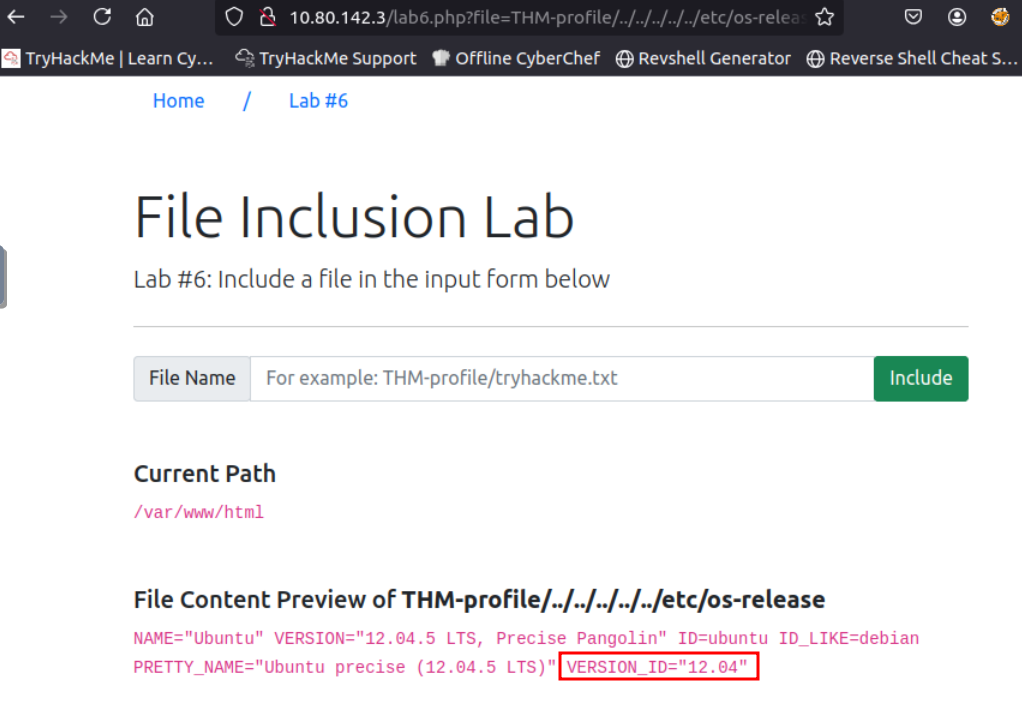This screenshot has width=1022, height=717.
Task: Open the Pocket save icon
Action: pyautogui.click(x=913, y=17)
